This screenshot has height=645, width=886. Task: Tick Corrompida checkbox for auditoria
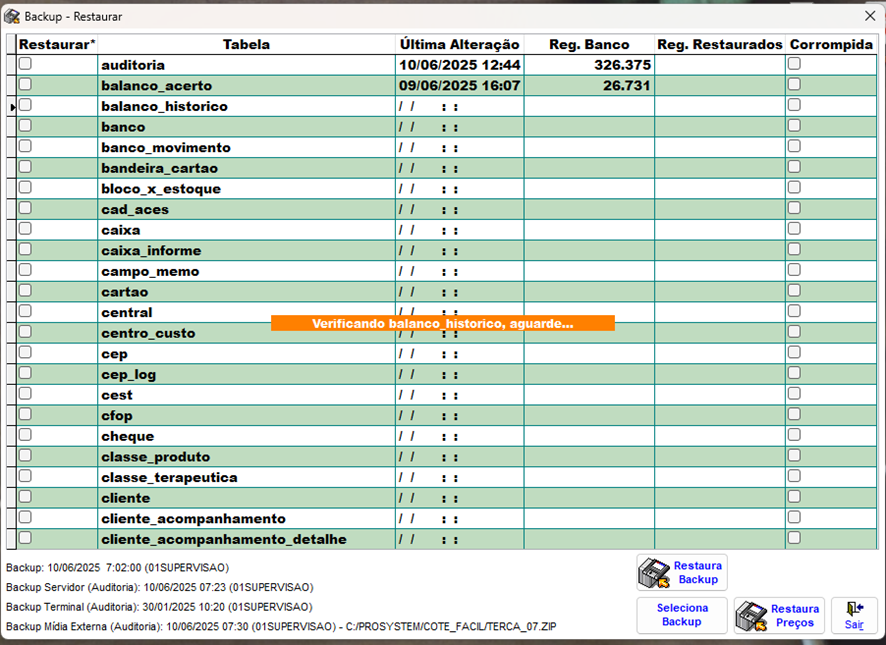coord(794,64)
